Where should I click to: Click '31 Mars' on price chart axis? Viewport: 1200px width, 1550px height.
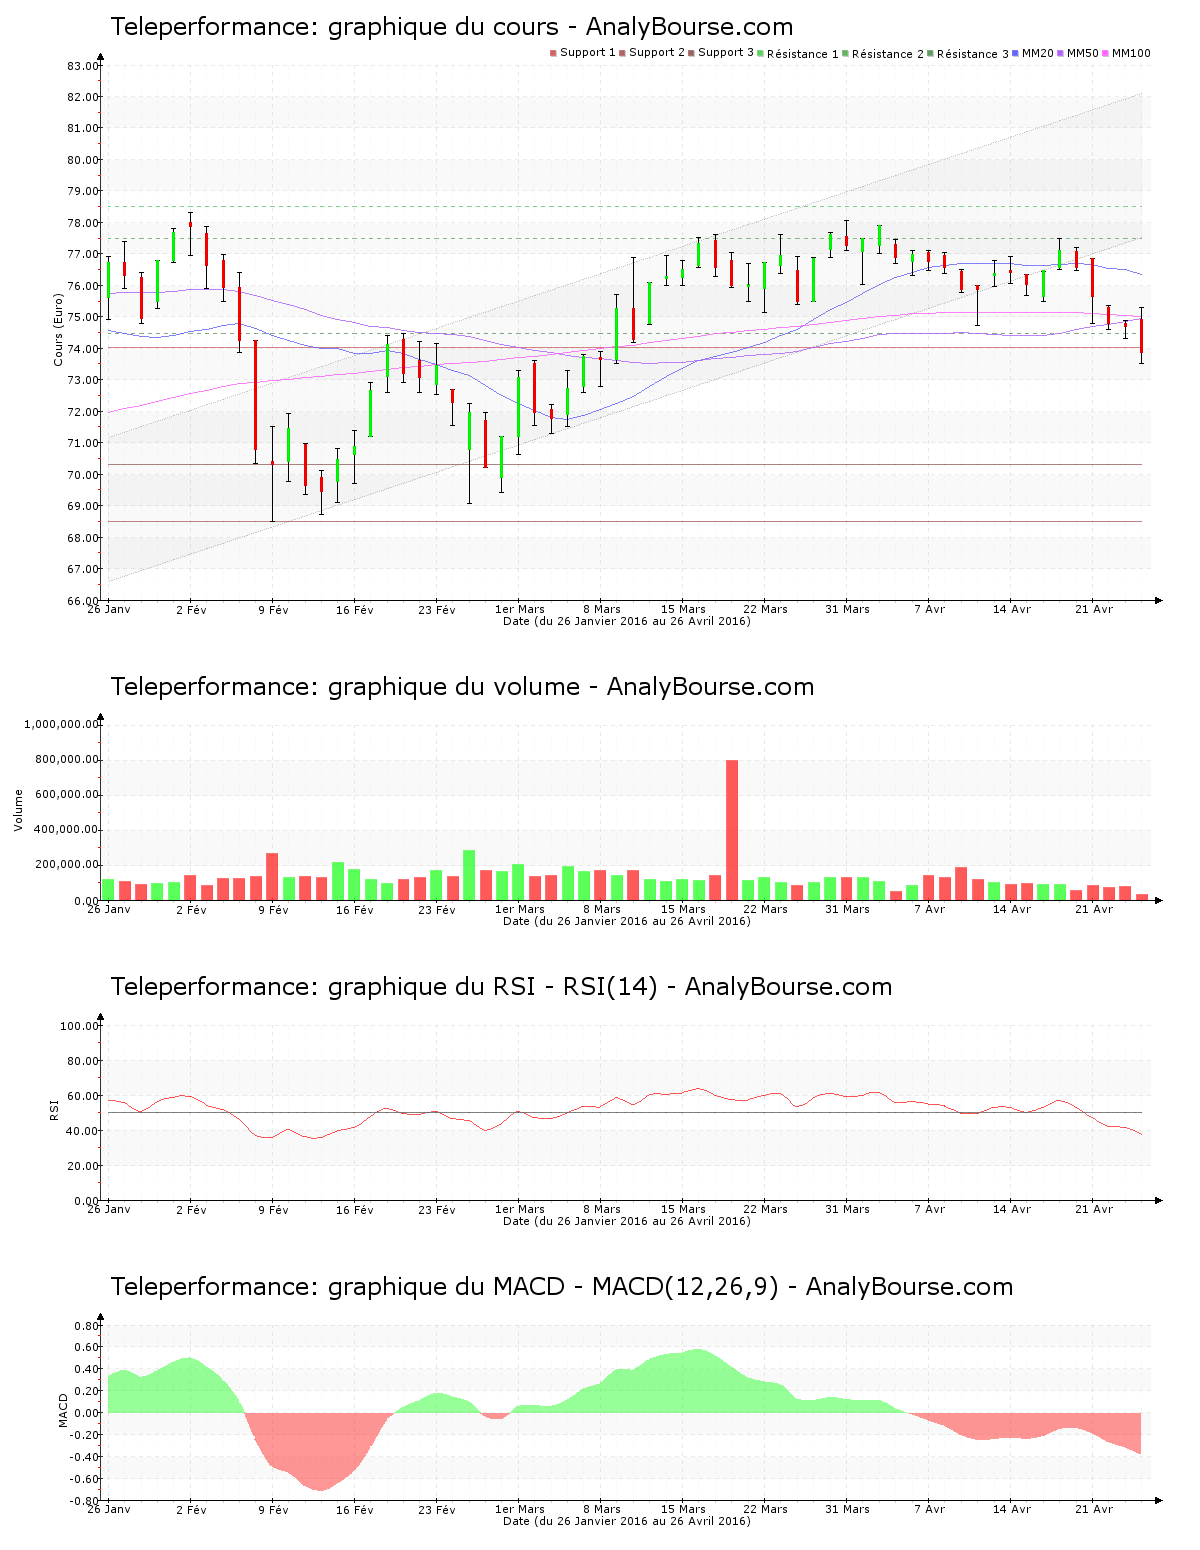coord(847,609)
